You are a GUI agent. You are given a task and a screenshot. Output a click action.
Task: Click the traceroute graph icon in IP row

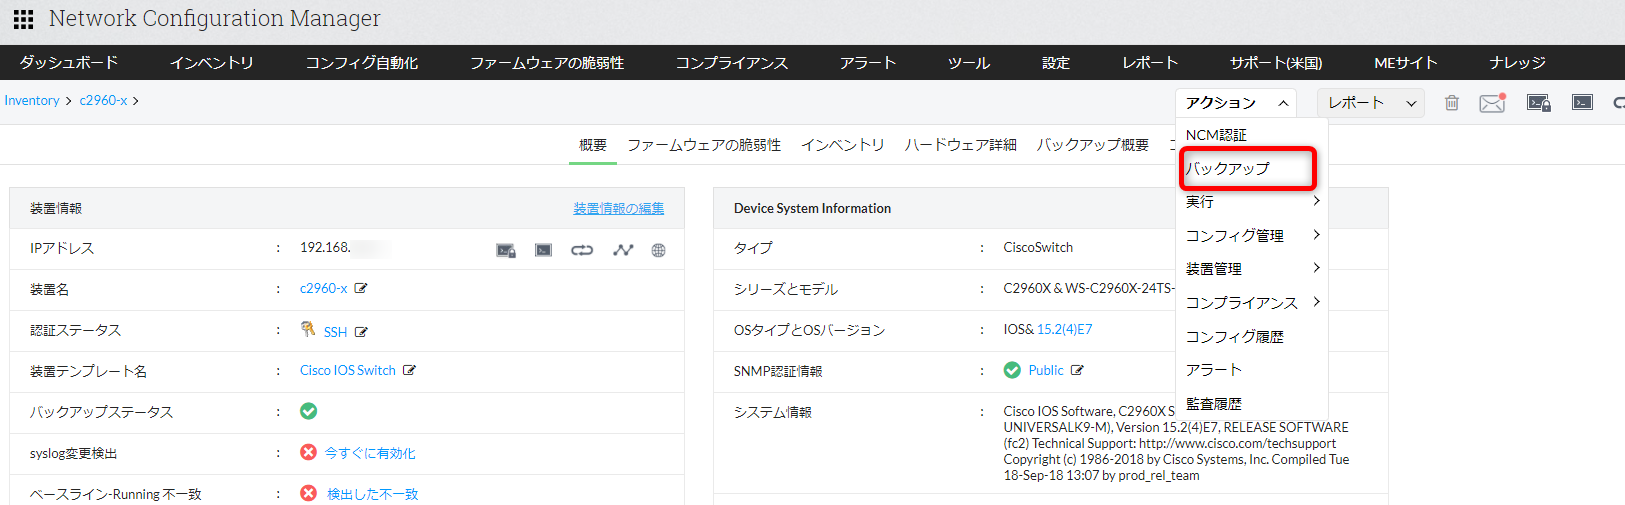623,250
